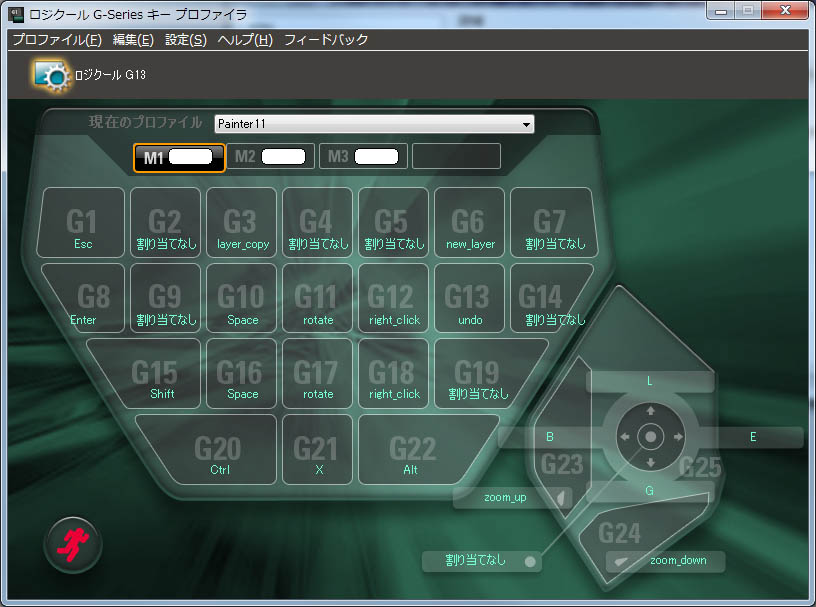Select the unassigned G9 key
Viewport: 816px width, 607px height.
[x=165, y=298]
